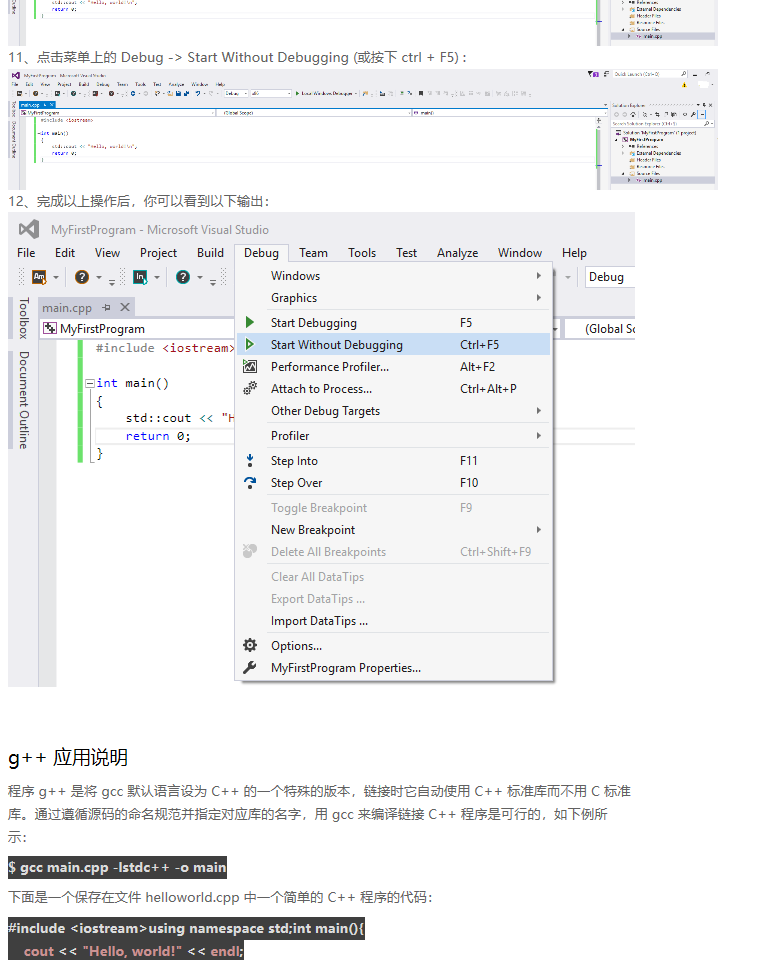The image size is (764, 960).
Task: Open the Edit menu
Action: 65,253
